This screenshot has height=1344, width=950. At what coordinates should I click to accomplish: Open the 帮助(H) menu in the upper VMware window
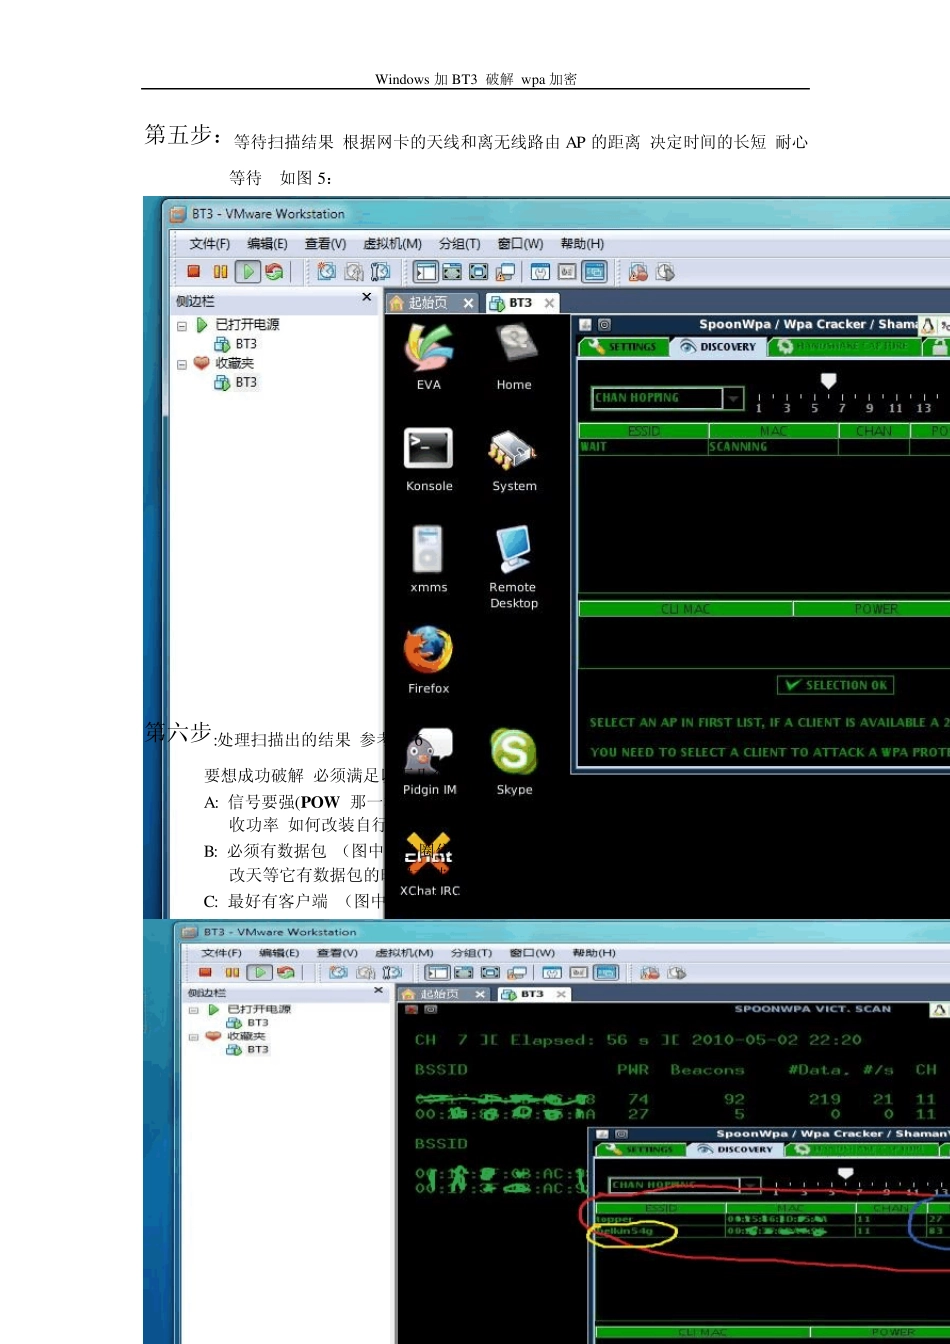click(x=582, y=244)
